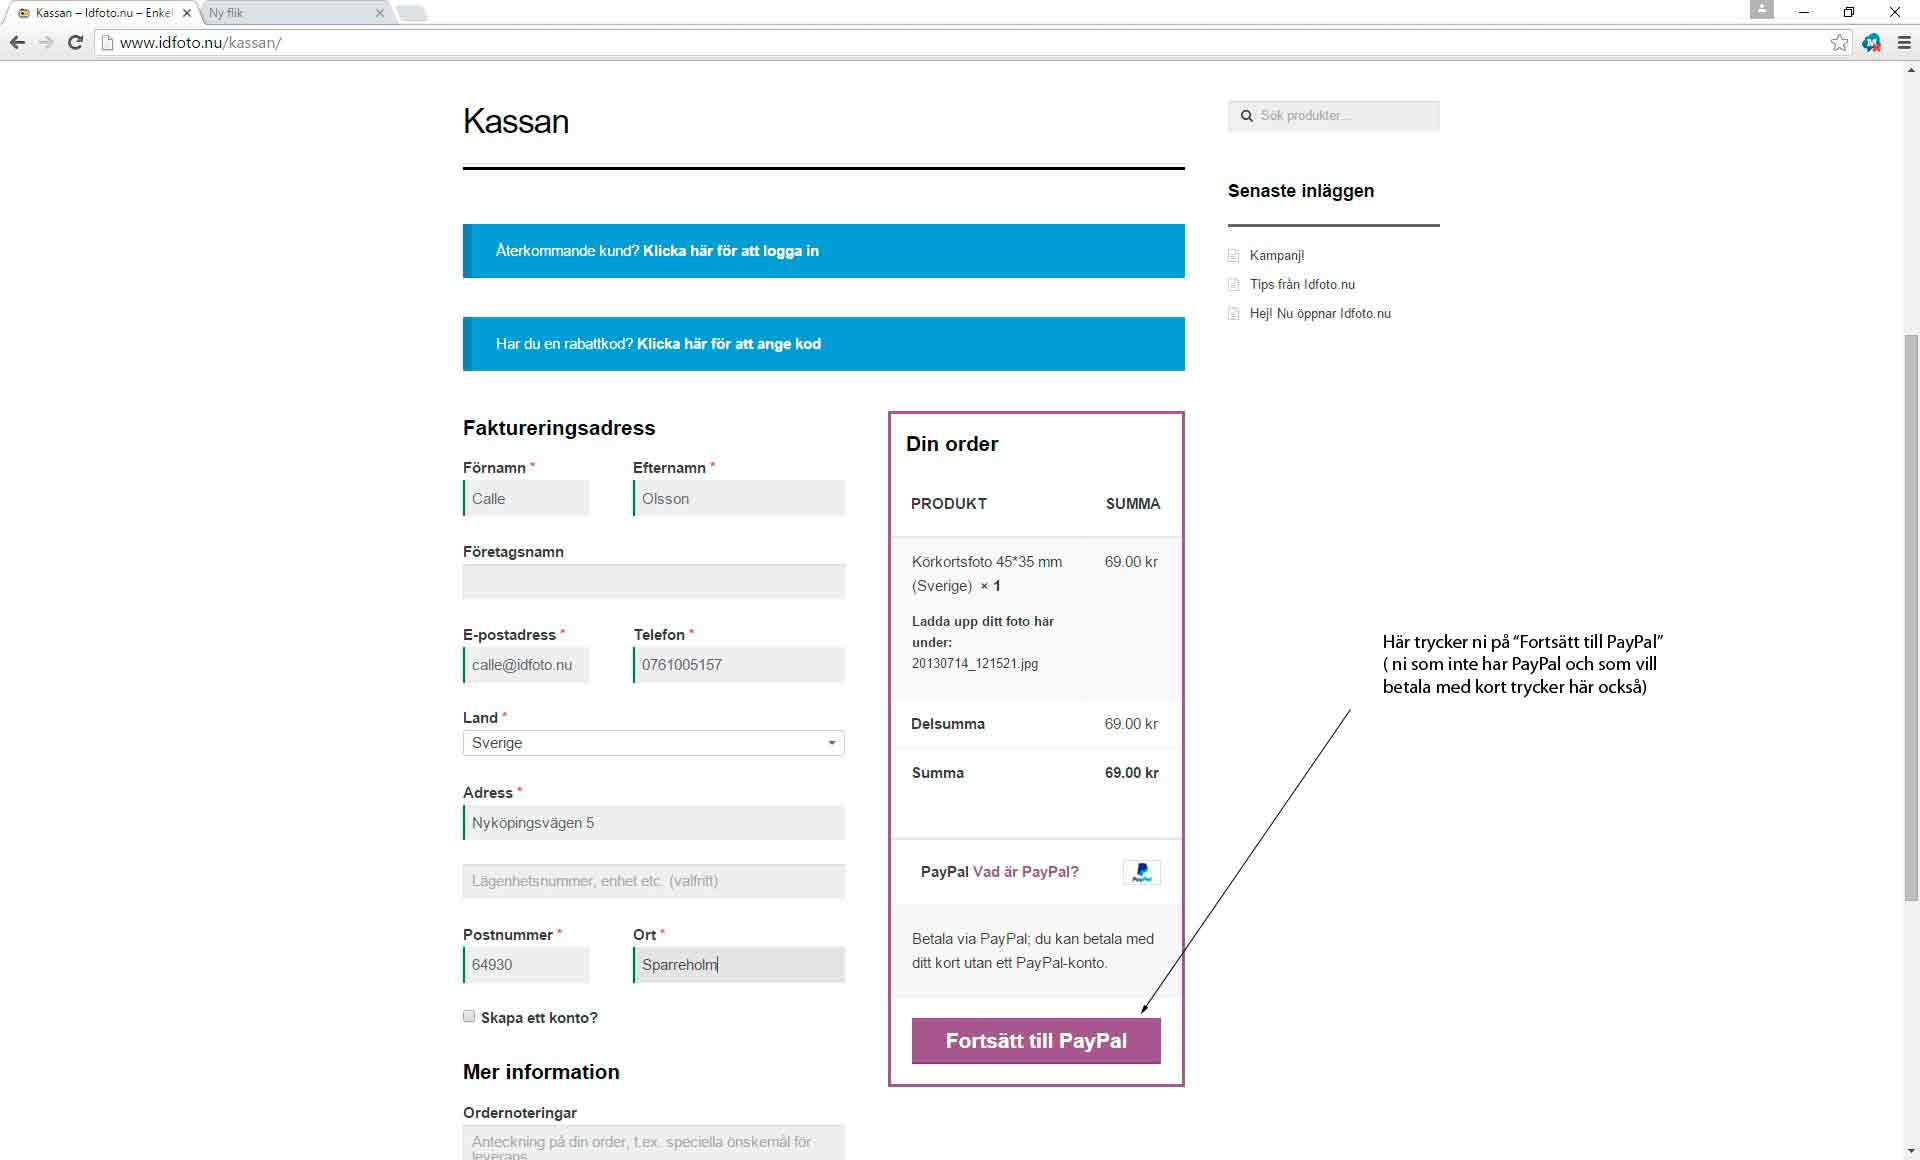
Task: Check the Skapa ett konto checkbox
Action: tap(469, 1016)
